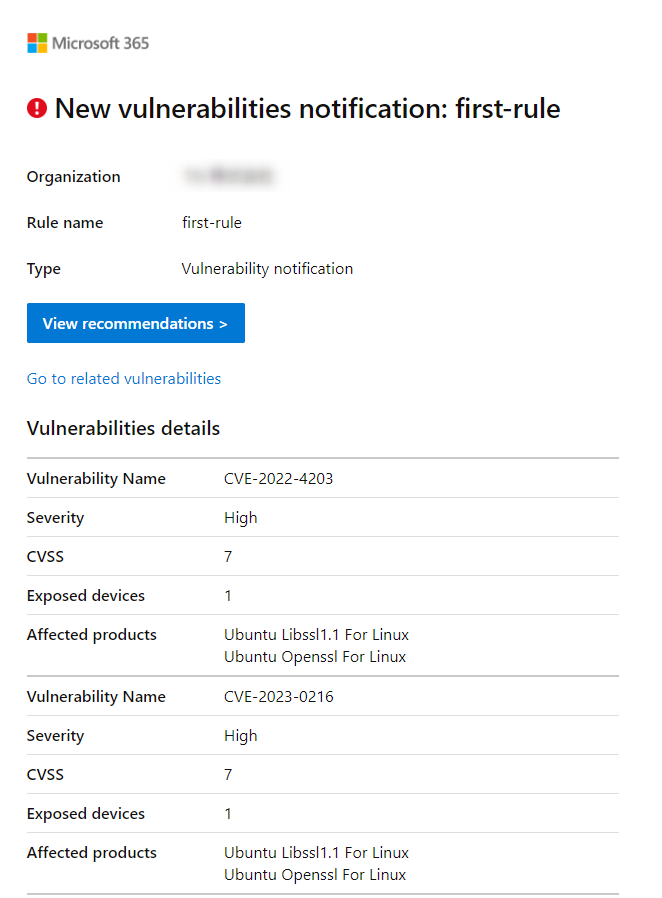Click the CVSS score of CVE-2022-4203

coord(228,557)
